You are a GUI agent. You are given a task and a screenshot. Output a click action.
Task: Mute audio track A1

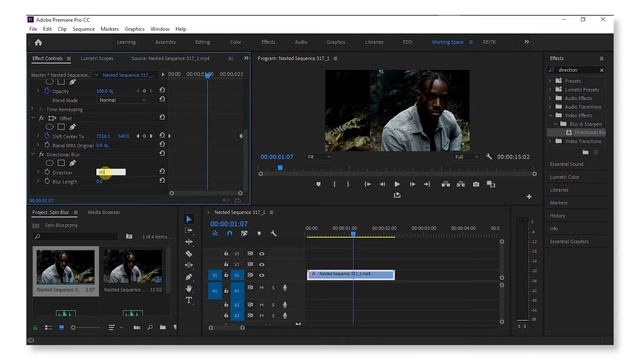pos(262,288)
